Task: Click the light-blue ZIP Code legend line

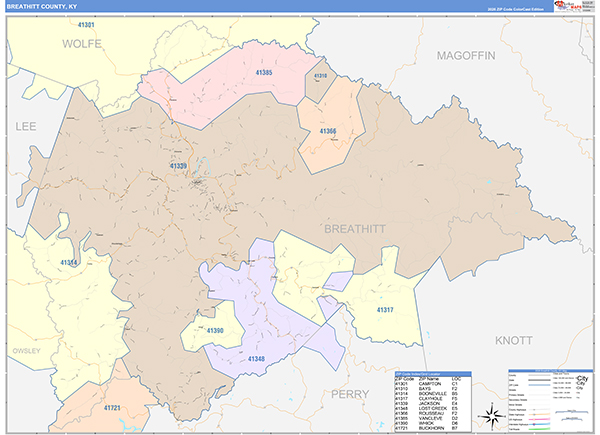Action: coord(540,385)
